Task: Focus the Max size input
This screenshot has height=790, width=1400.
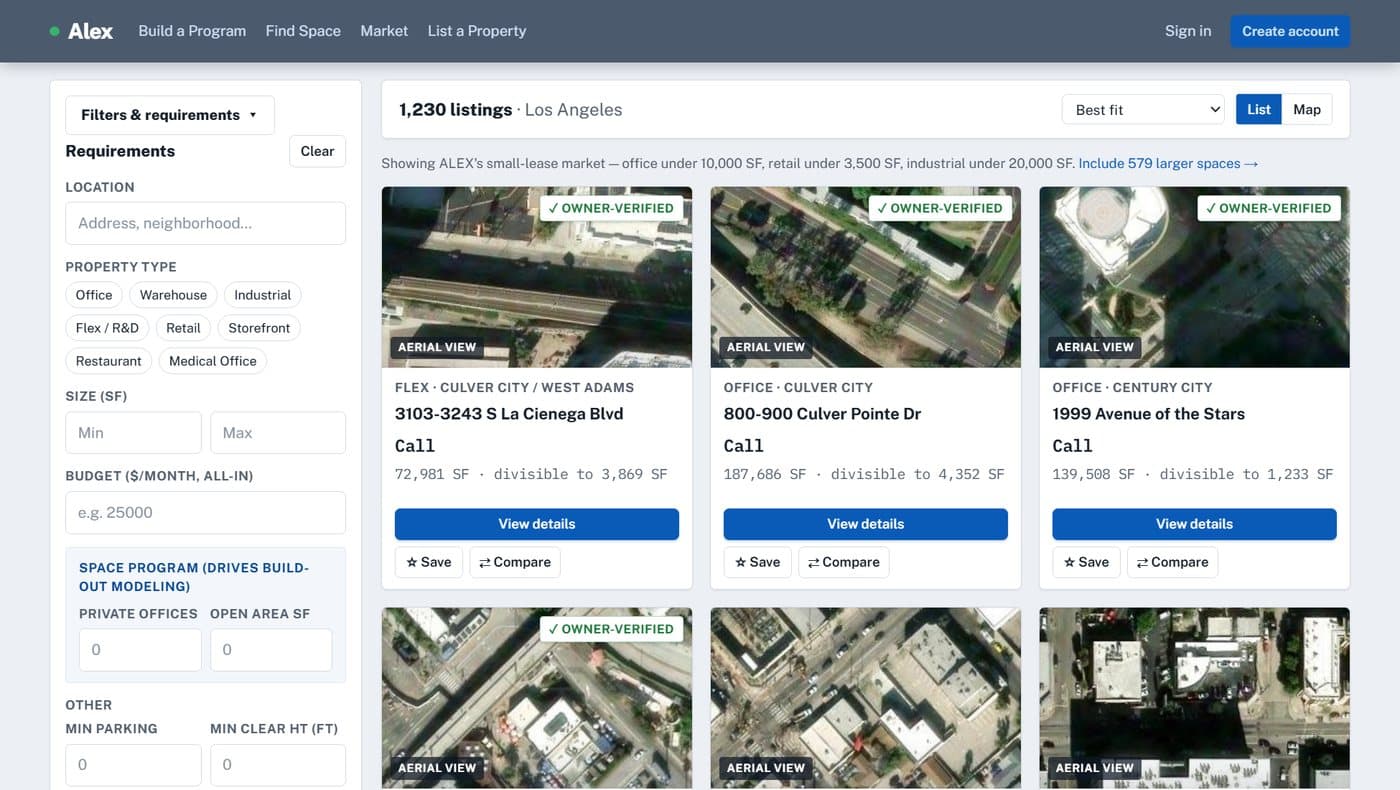Action: click(278, 433)
